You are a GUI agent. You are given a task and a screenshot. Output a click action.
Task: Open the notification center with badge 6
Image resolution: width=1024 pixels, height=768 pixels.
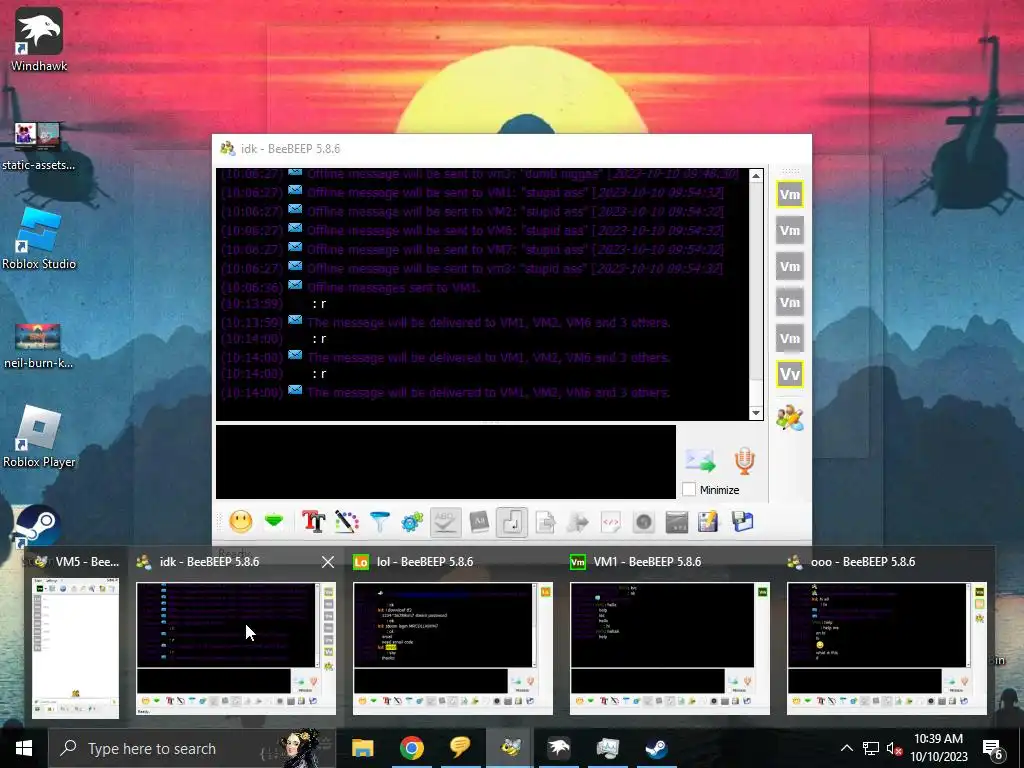coord(993,748)
